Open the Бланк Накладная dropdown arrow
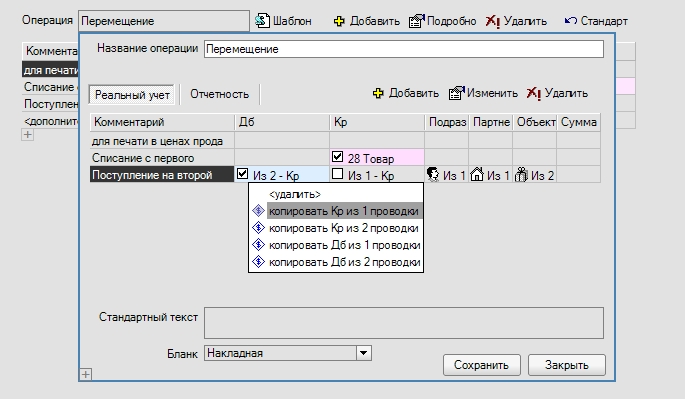Viewport: 685px width, 399px height. (x=363, y=353)
